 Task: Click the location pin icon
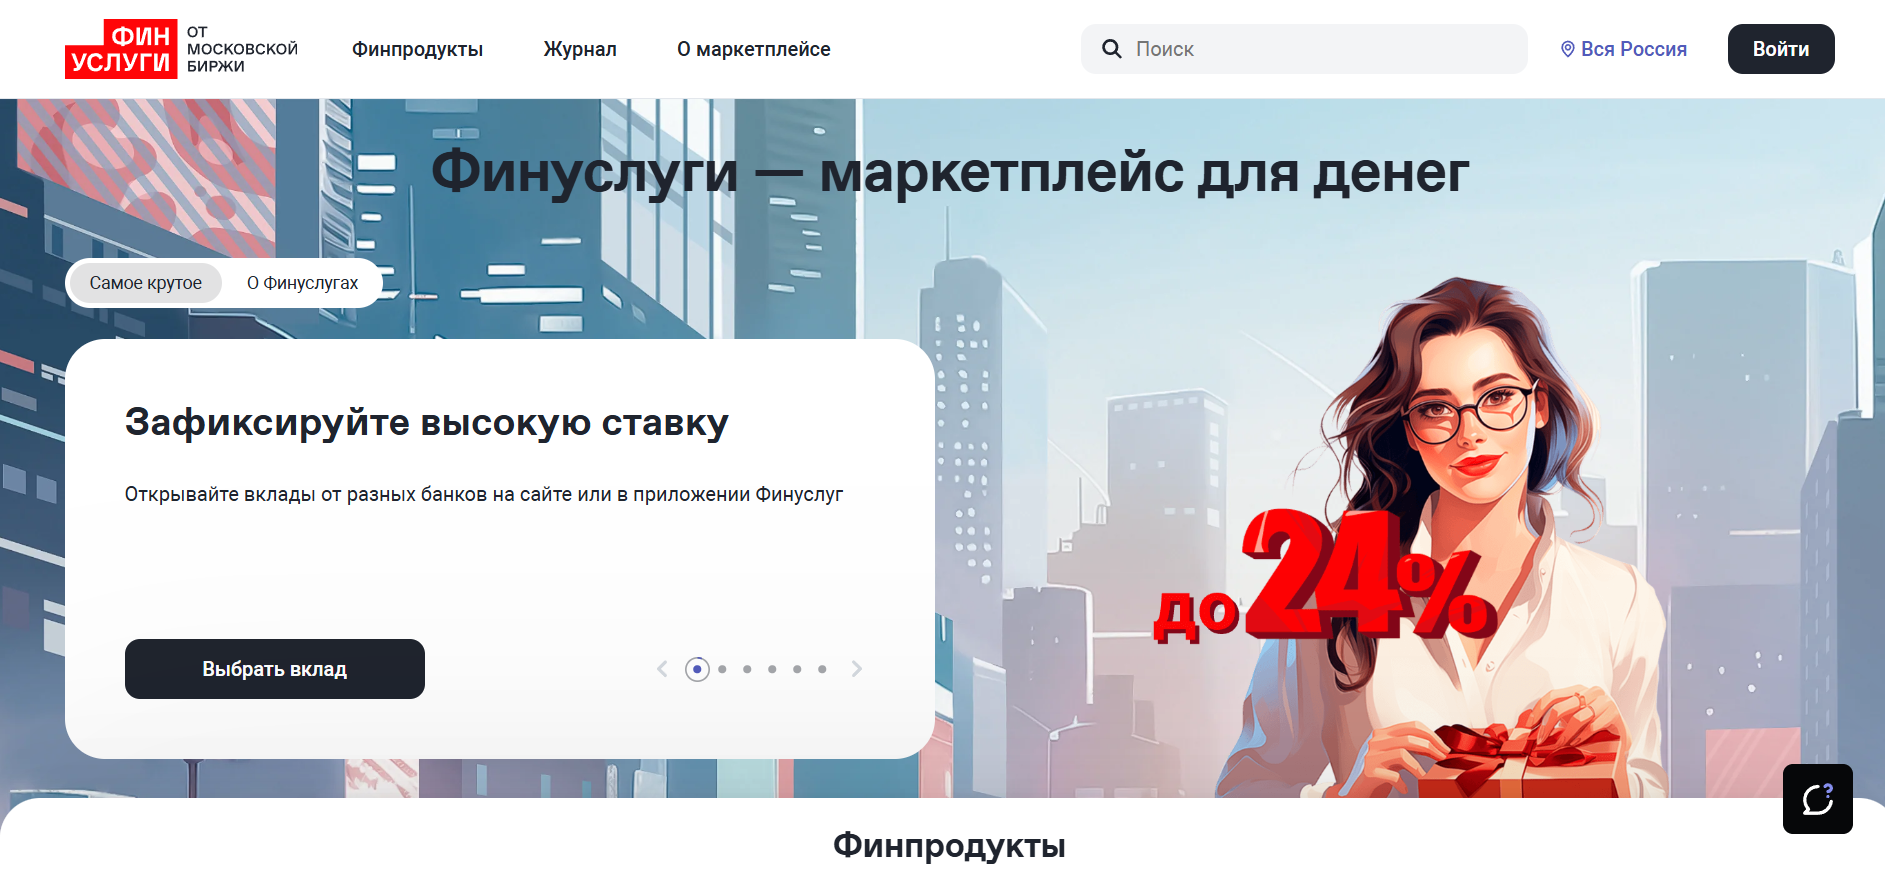[1567, 49]
